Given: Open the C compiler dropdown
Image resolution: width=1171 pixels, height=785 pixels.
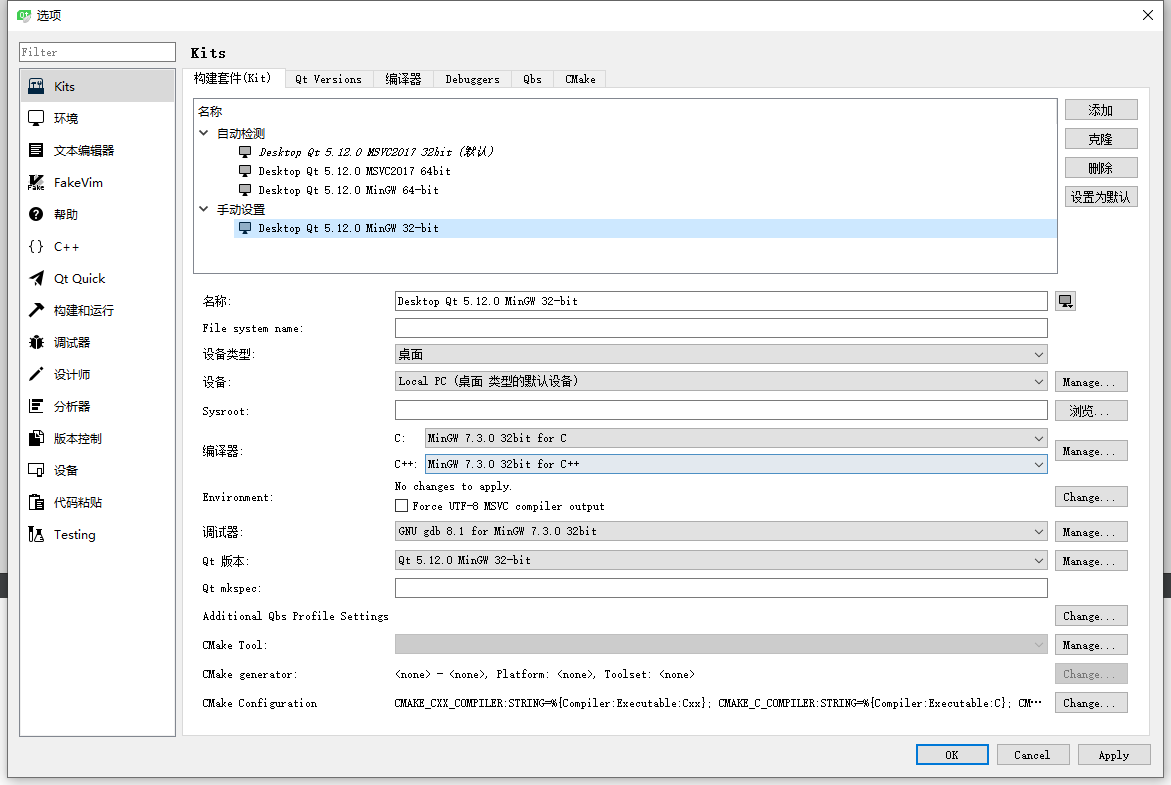Looking at the screenshot, I should [x=736, y=438].
